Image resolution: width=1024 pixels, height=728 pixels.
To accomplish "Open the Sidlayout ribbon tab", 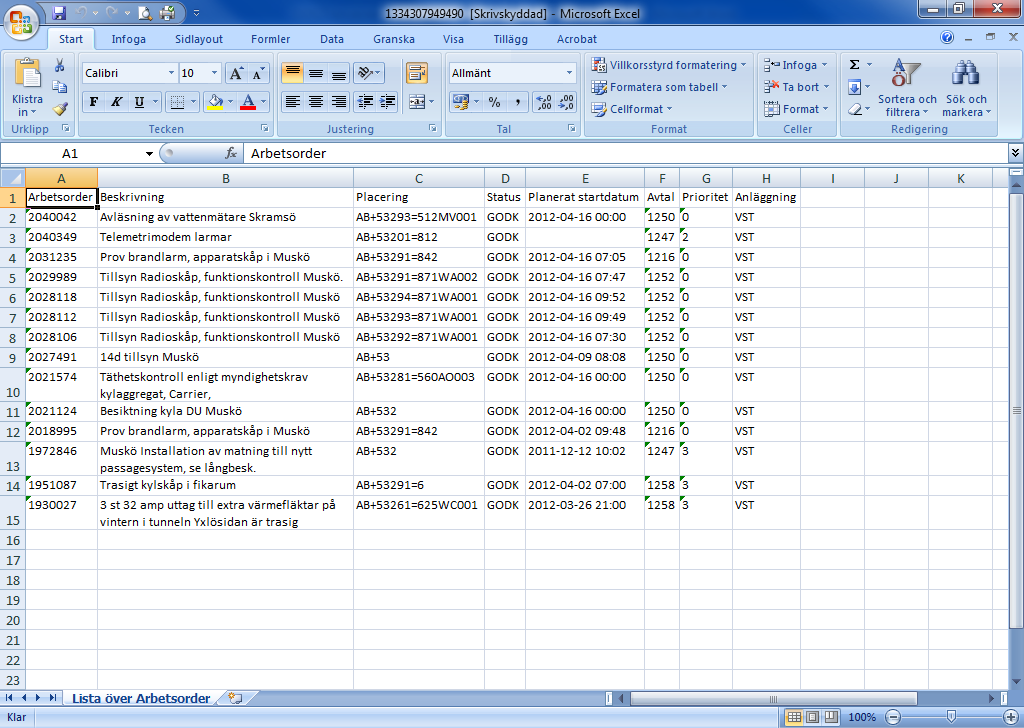I will tap(199, 39).
